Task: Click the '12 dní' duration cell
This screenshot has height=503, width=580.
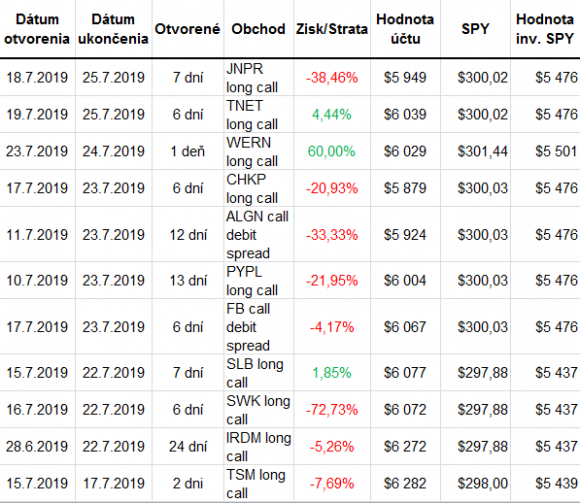Action: tap(188, 235)
